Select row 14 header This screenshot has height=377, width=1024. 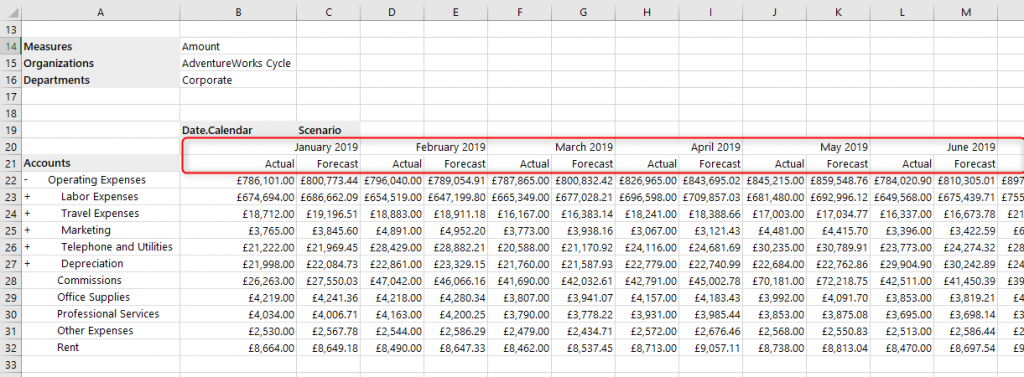click(10, 46)
